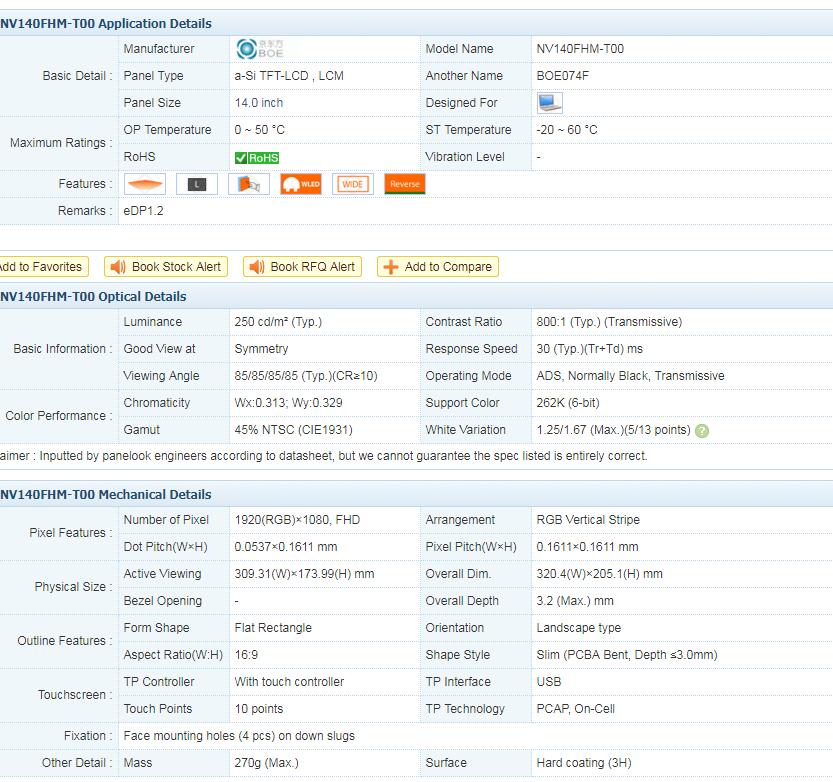Image resolution: width=833 pixels, height=782 pixels.
Task: Click the NV140FHM-T00 Mechanical Details heading
Action: [x=106, y=495]
